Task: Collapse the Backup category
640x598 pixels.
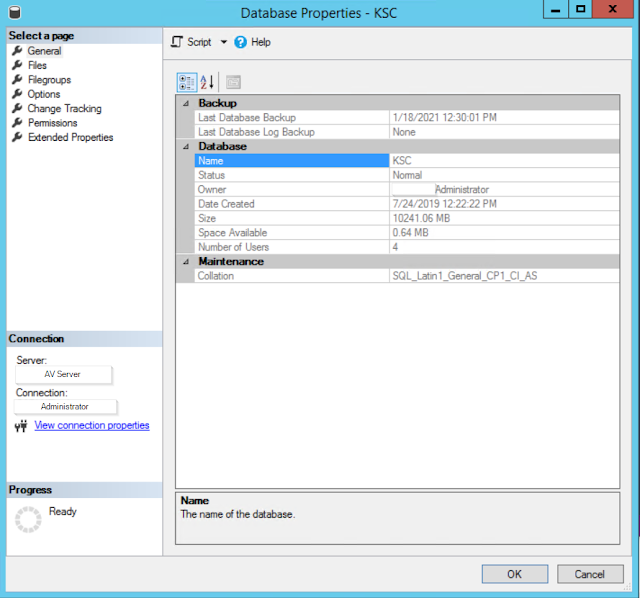Action: [186, 103]
